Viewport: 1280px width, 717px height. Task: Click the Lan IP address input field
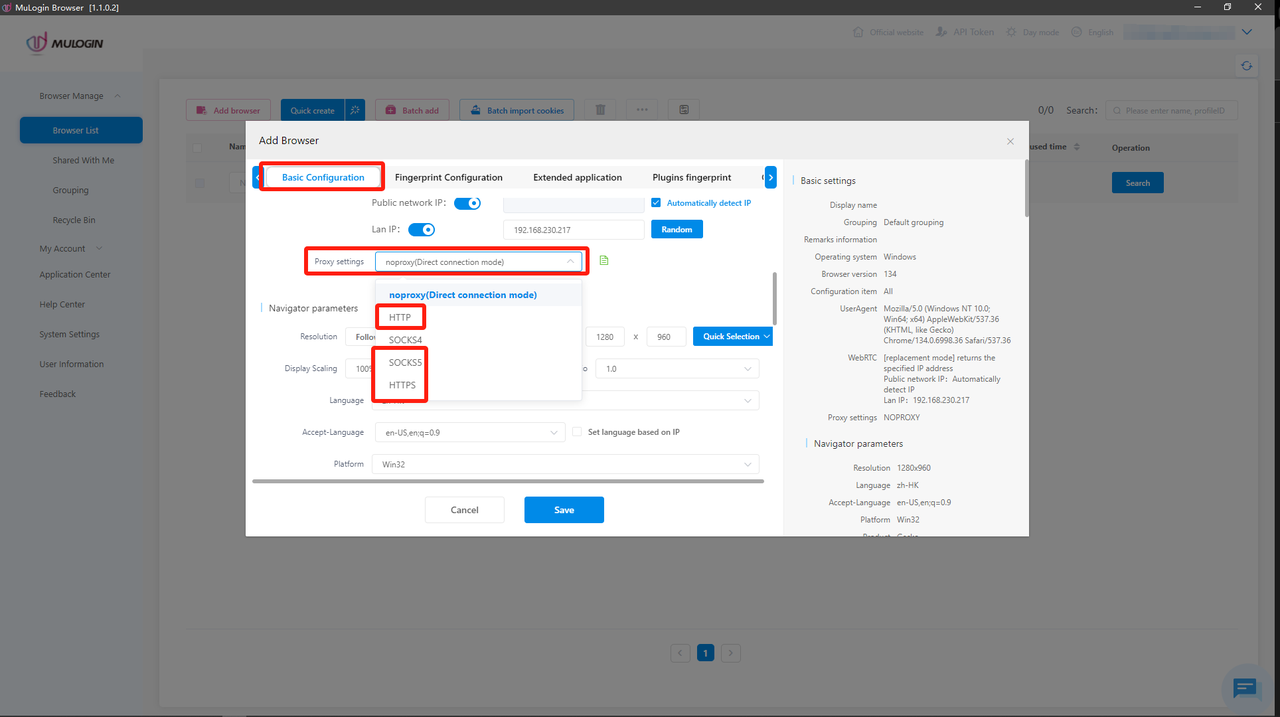(x=573, y=230)
